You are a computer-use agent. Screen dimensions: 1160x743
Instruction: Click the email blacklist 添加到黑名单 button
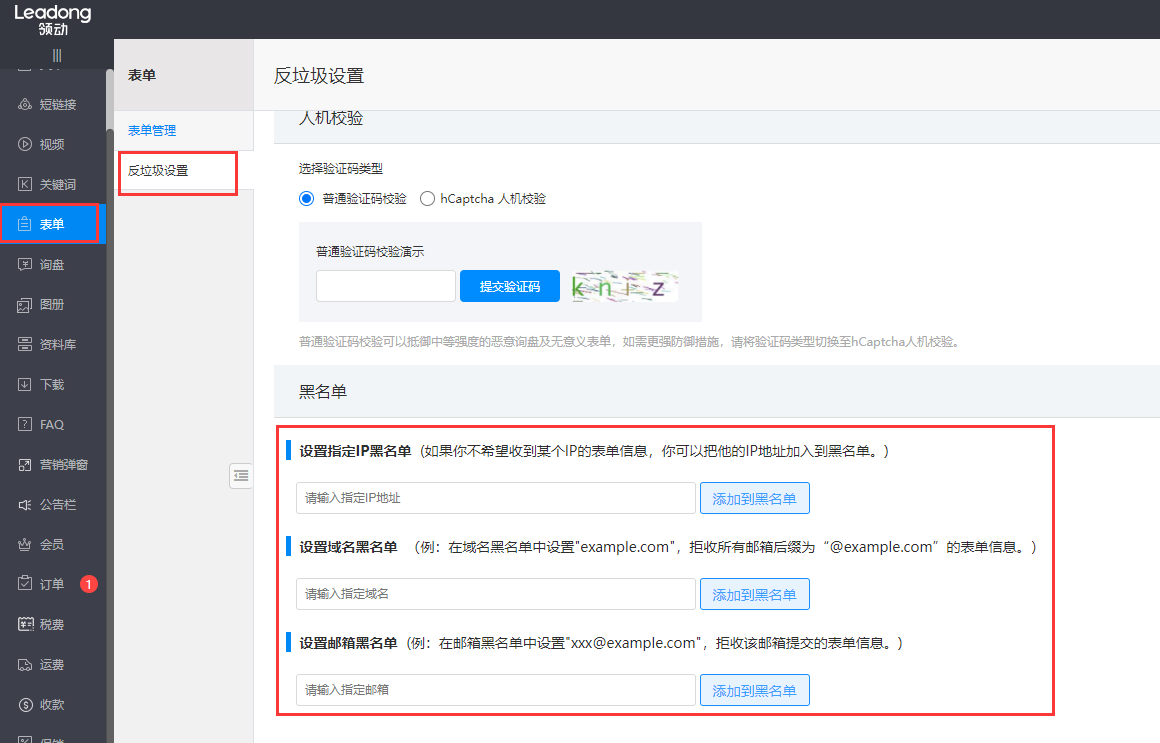(x=754, y=689)
